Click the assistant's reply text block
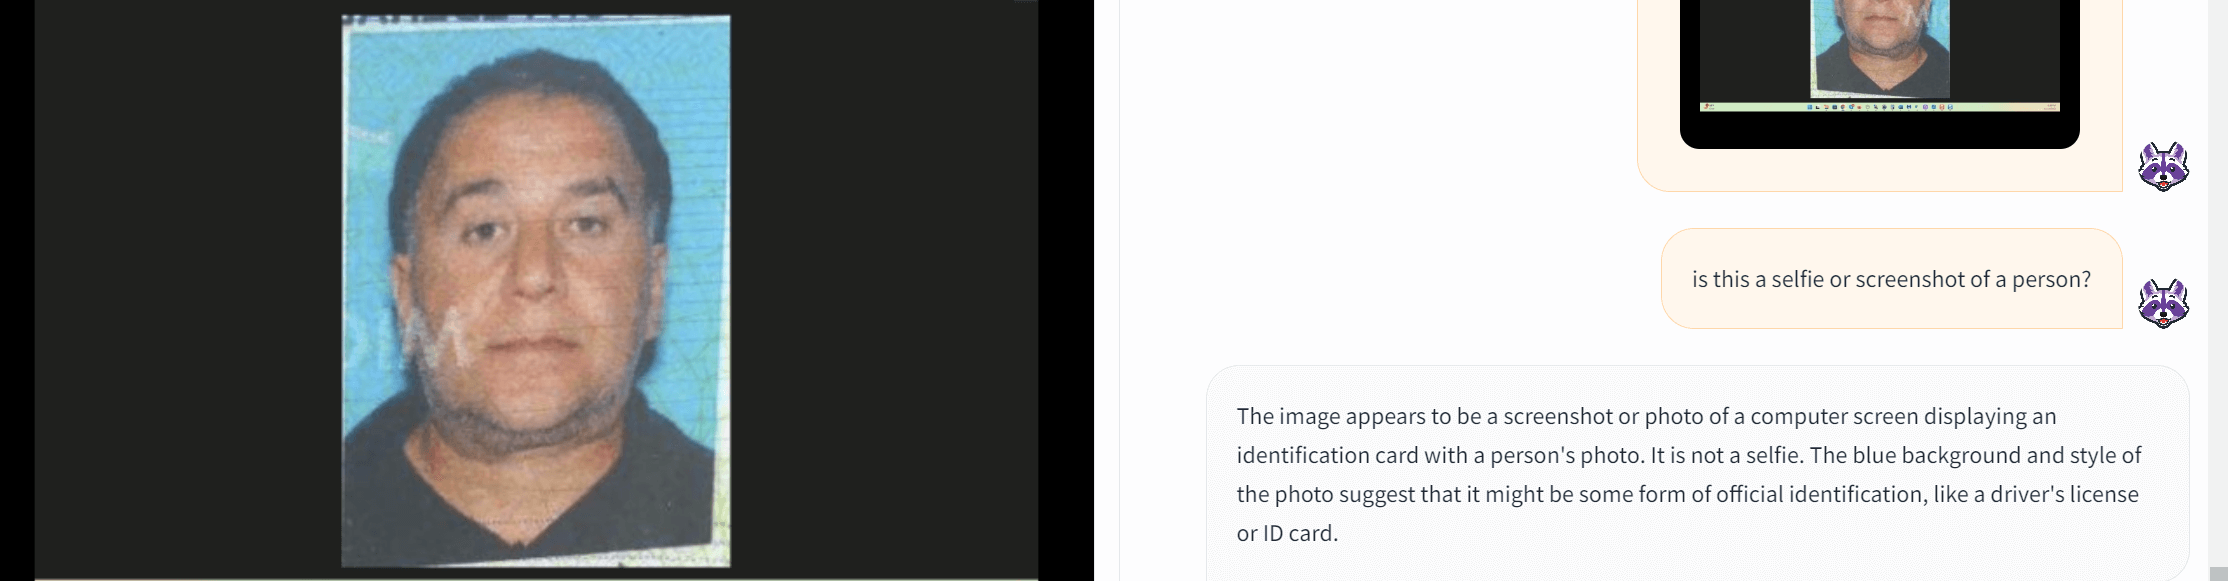 (1697, 474)
